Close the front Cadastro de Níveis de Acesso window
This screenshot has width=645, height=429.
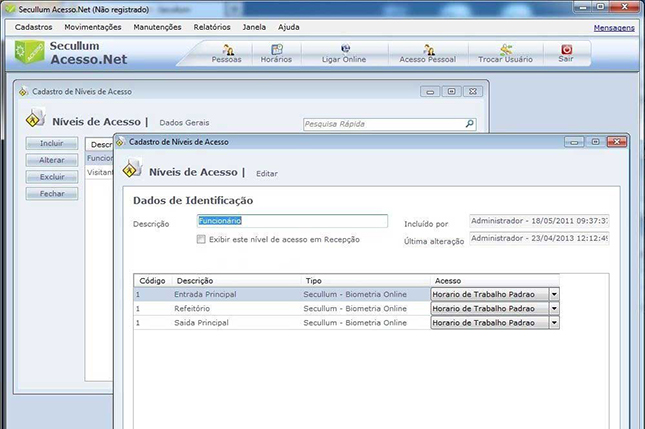(617, 142)
